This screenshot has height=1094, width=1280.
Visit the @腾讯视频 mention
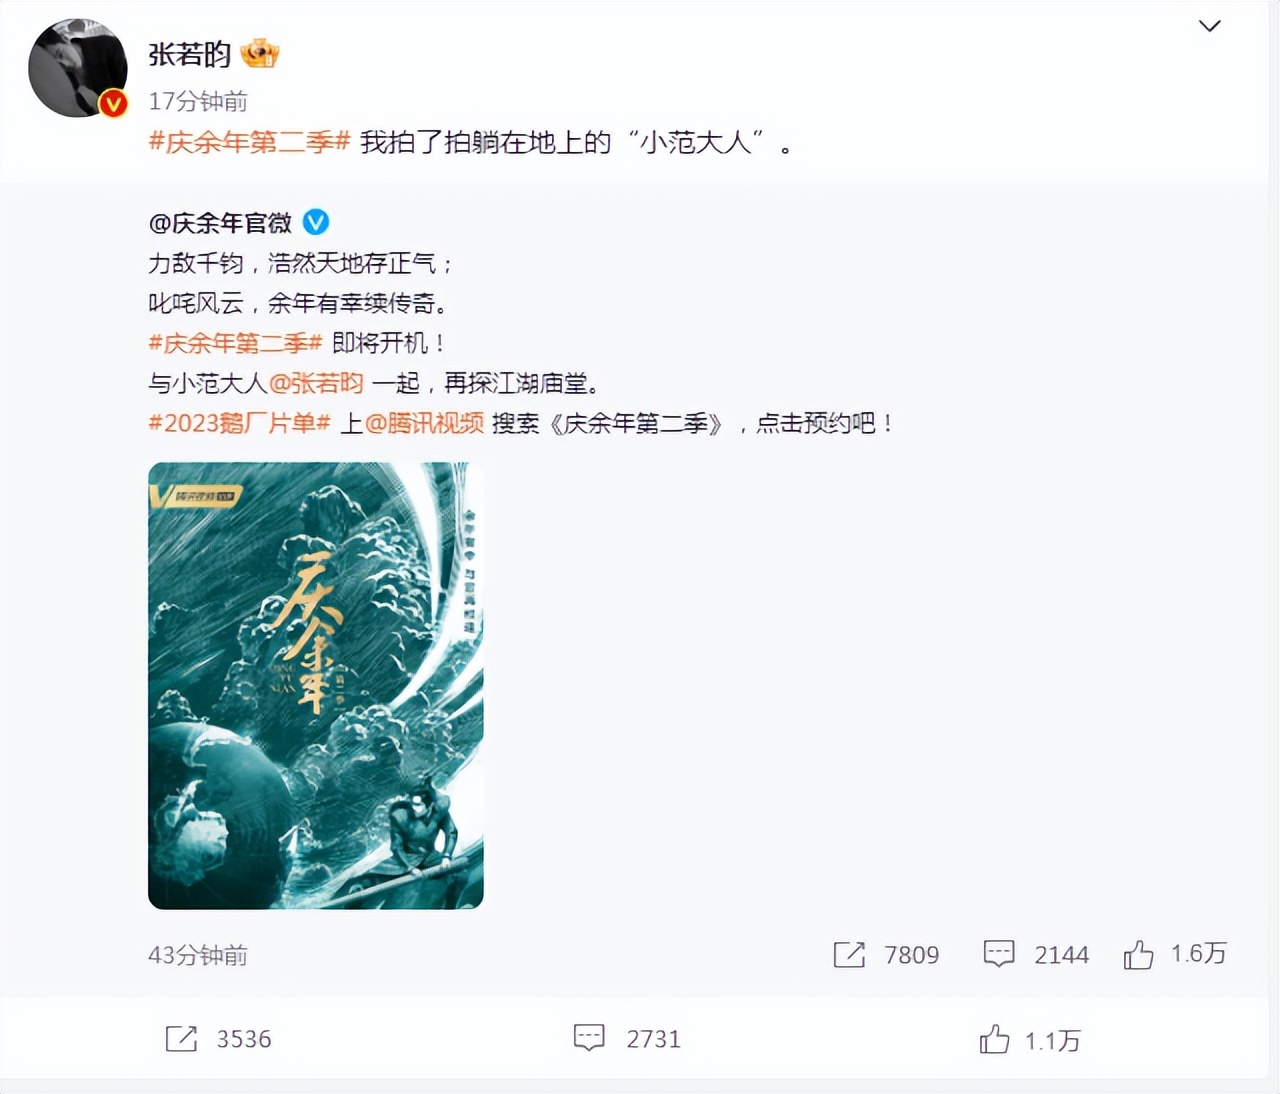(424, 423)
